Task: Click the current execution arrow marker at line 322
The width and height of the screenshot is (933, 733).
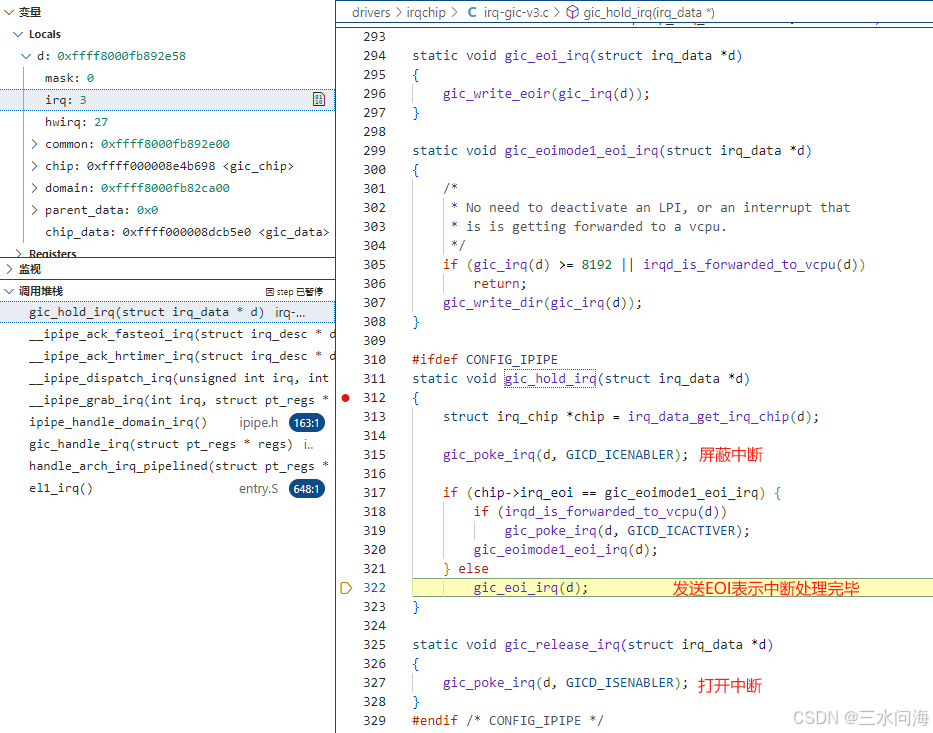Action: click(x=346, y=588)
